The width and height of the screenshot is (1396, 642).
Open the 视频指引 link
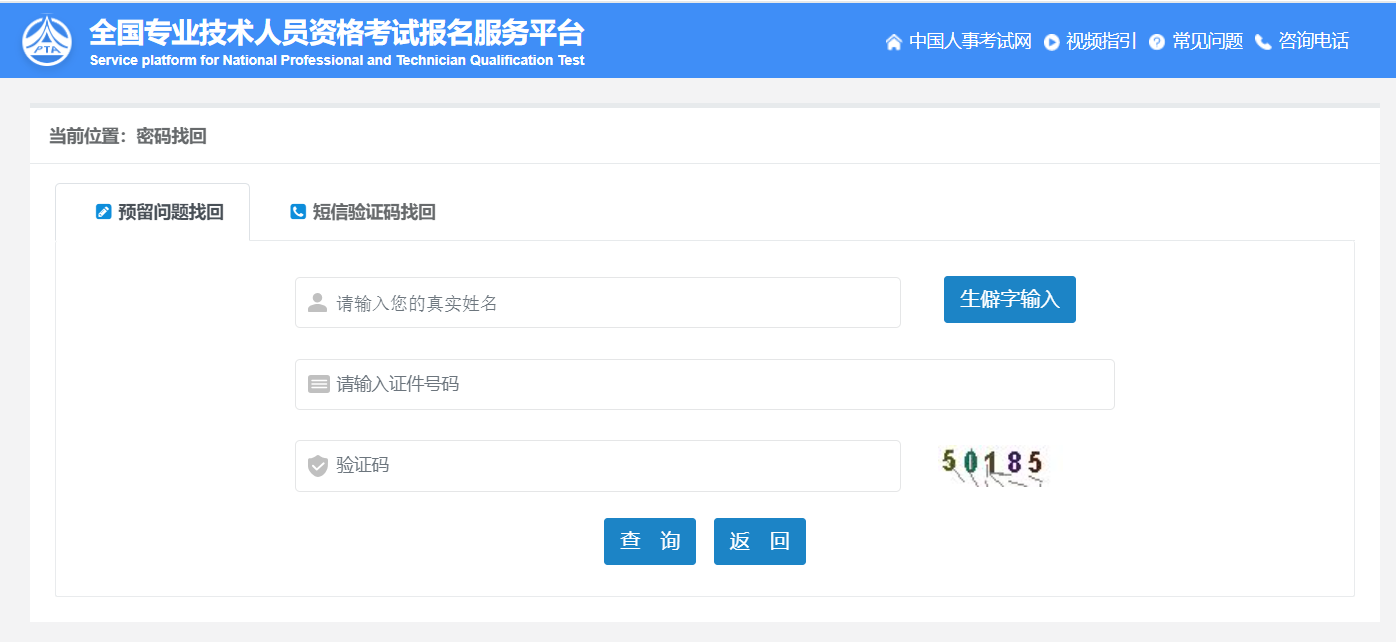(x=1101, y=41)
